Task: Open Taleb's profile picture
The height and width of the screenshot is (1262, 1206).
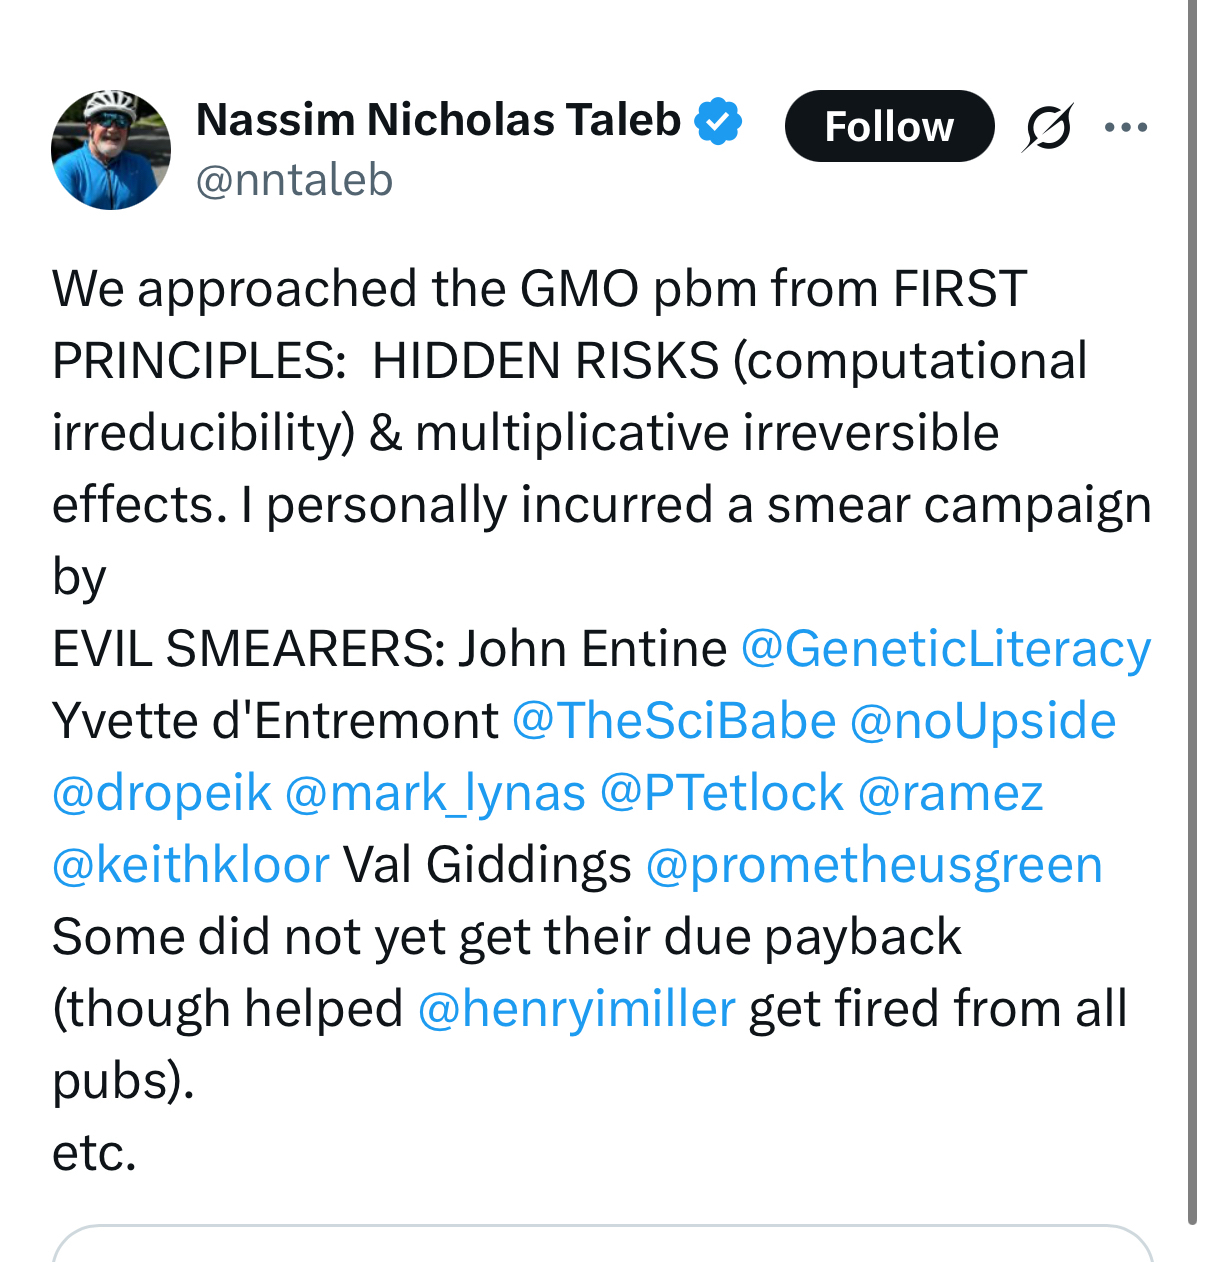Action: coord(111,150)
